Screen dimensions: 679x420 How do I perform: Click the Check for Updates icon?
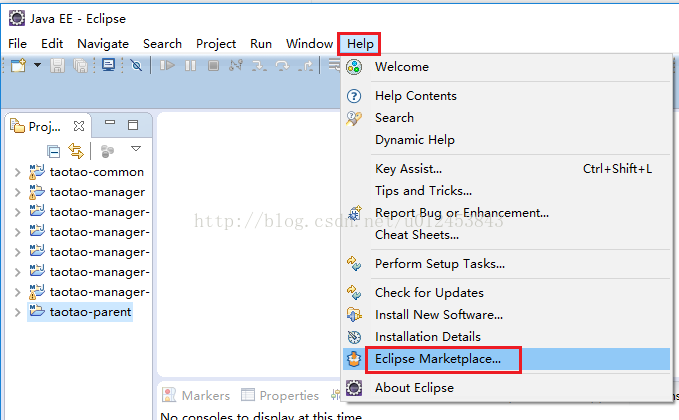[x=354, y=293]
